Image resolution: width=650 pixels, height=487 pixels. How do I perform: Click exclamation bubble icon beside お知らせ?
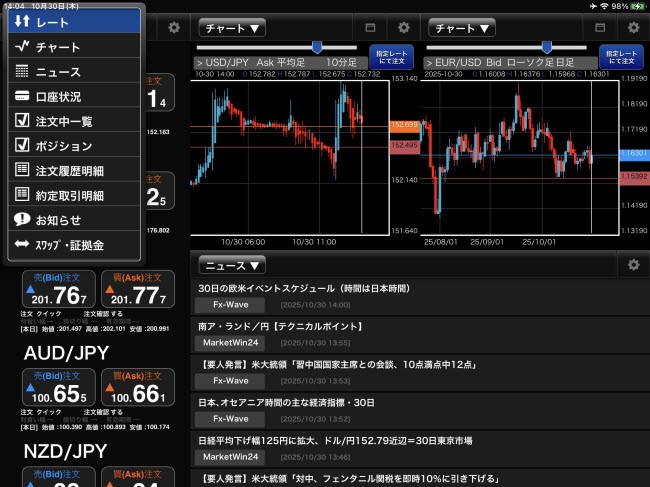tap(22, 219)
